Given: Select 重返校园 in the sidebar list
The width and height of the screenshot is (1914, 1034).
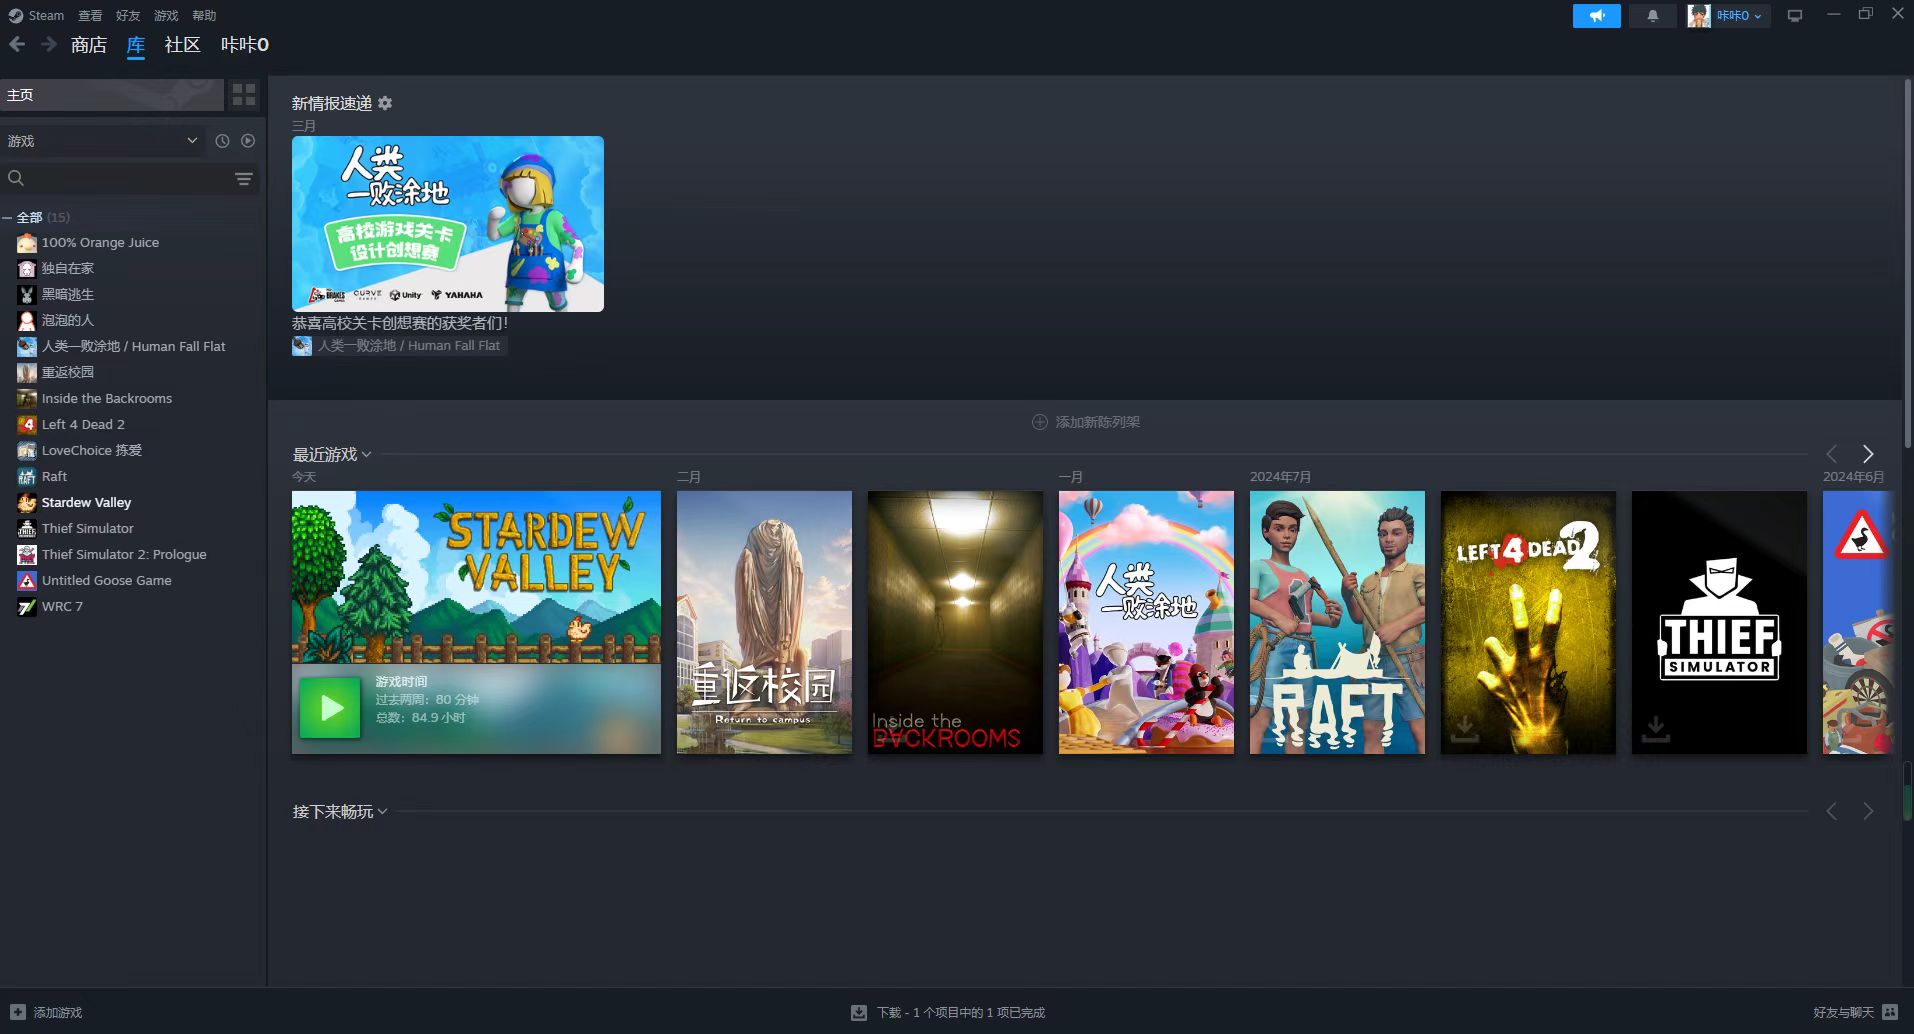Looking at the screenshot, I should (68, 372).
